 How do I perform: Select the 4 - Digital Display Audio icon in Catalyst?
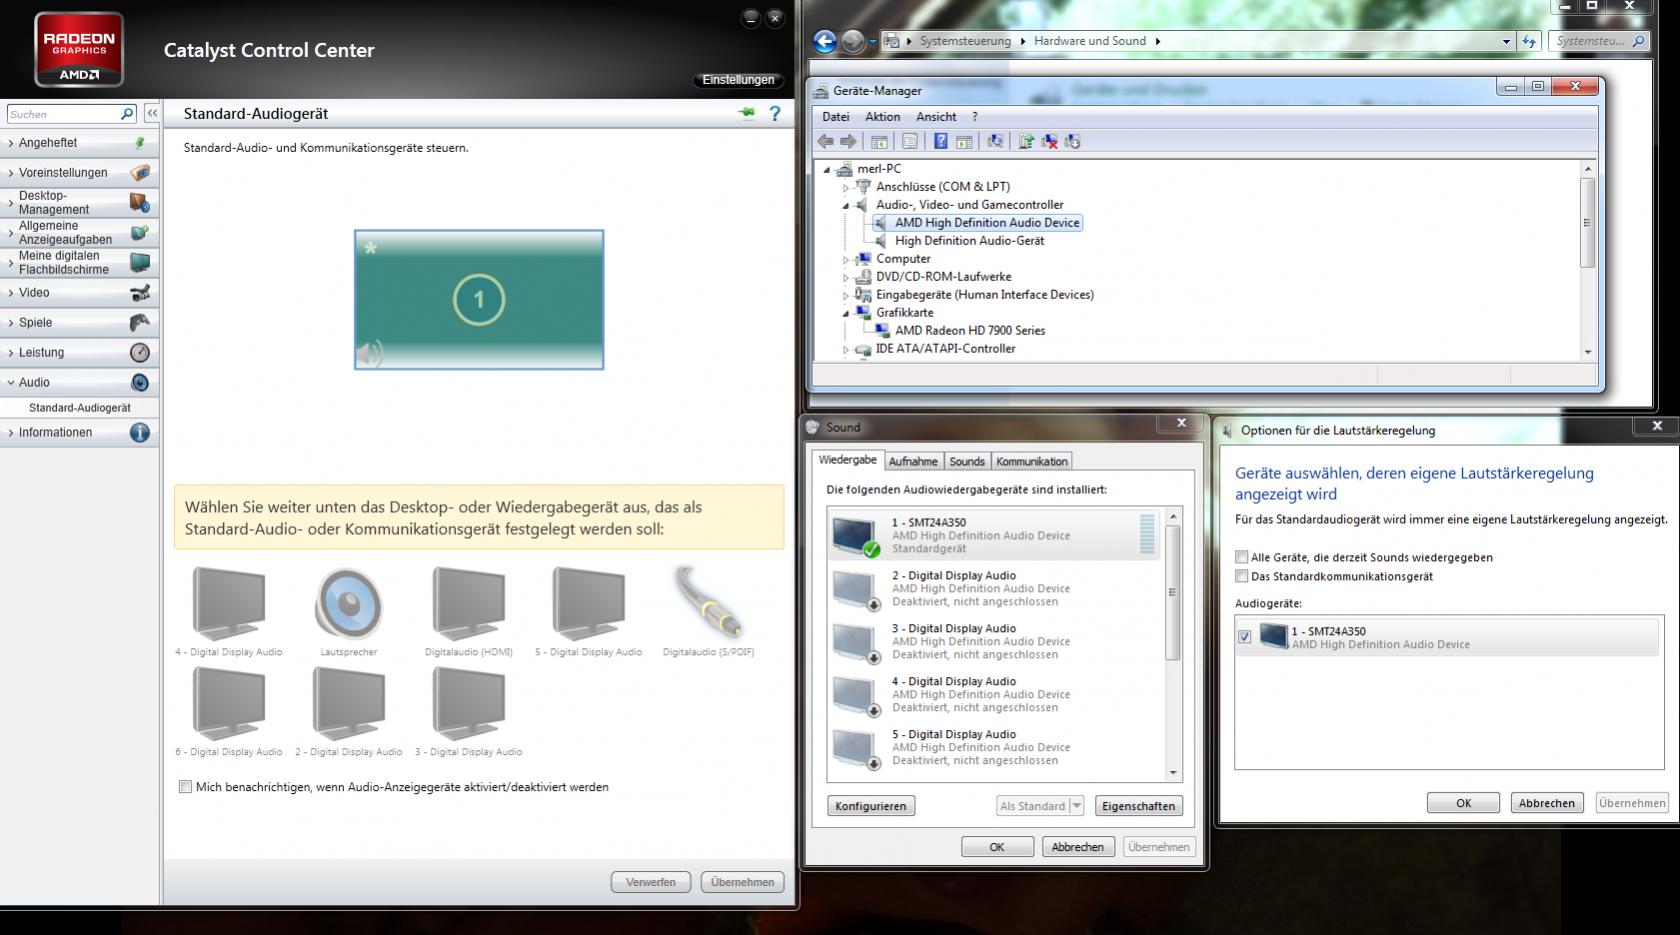point(229,604)
